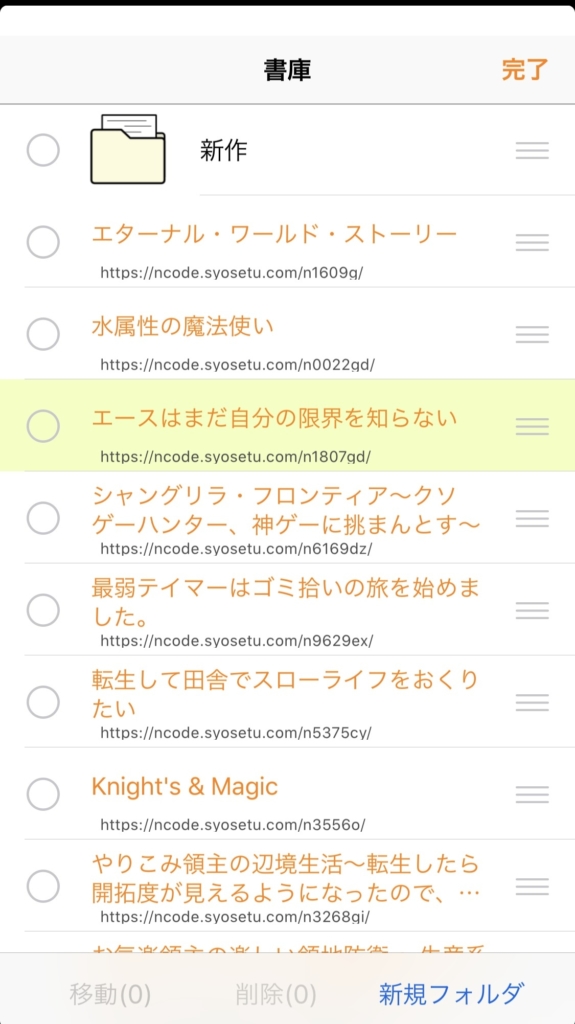This screenshot has width=575, height=1024.
Task: Mark 転生して田舎でスローライフをおくりたい selection circle
Action: (x=43, y=703)
